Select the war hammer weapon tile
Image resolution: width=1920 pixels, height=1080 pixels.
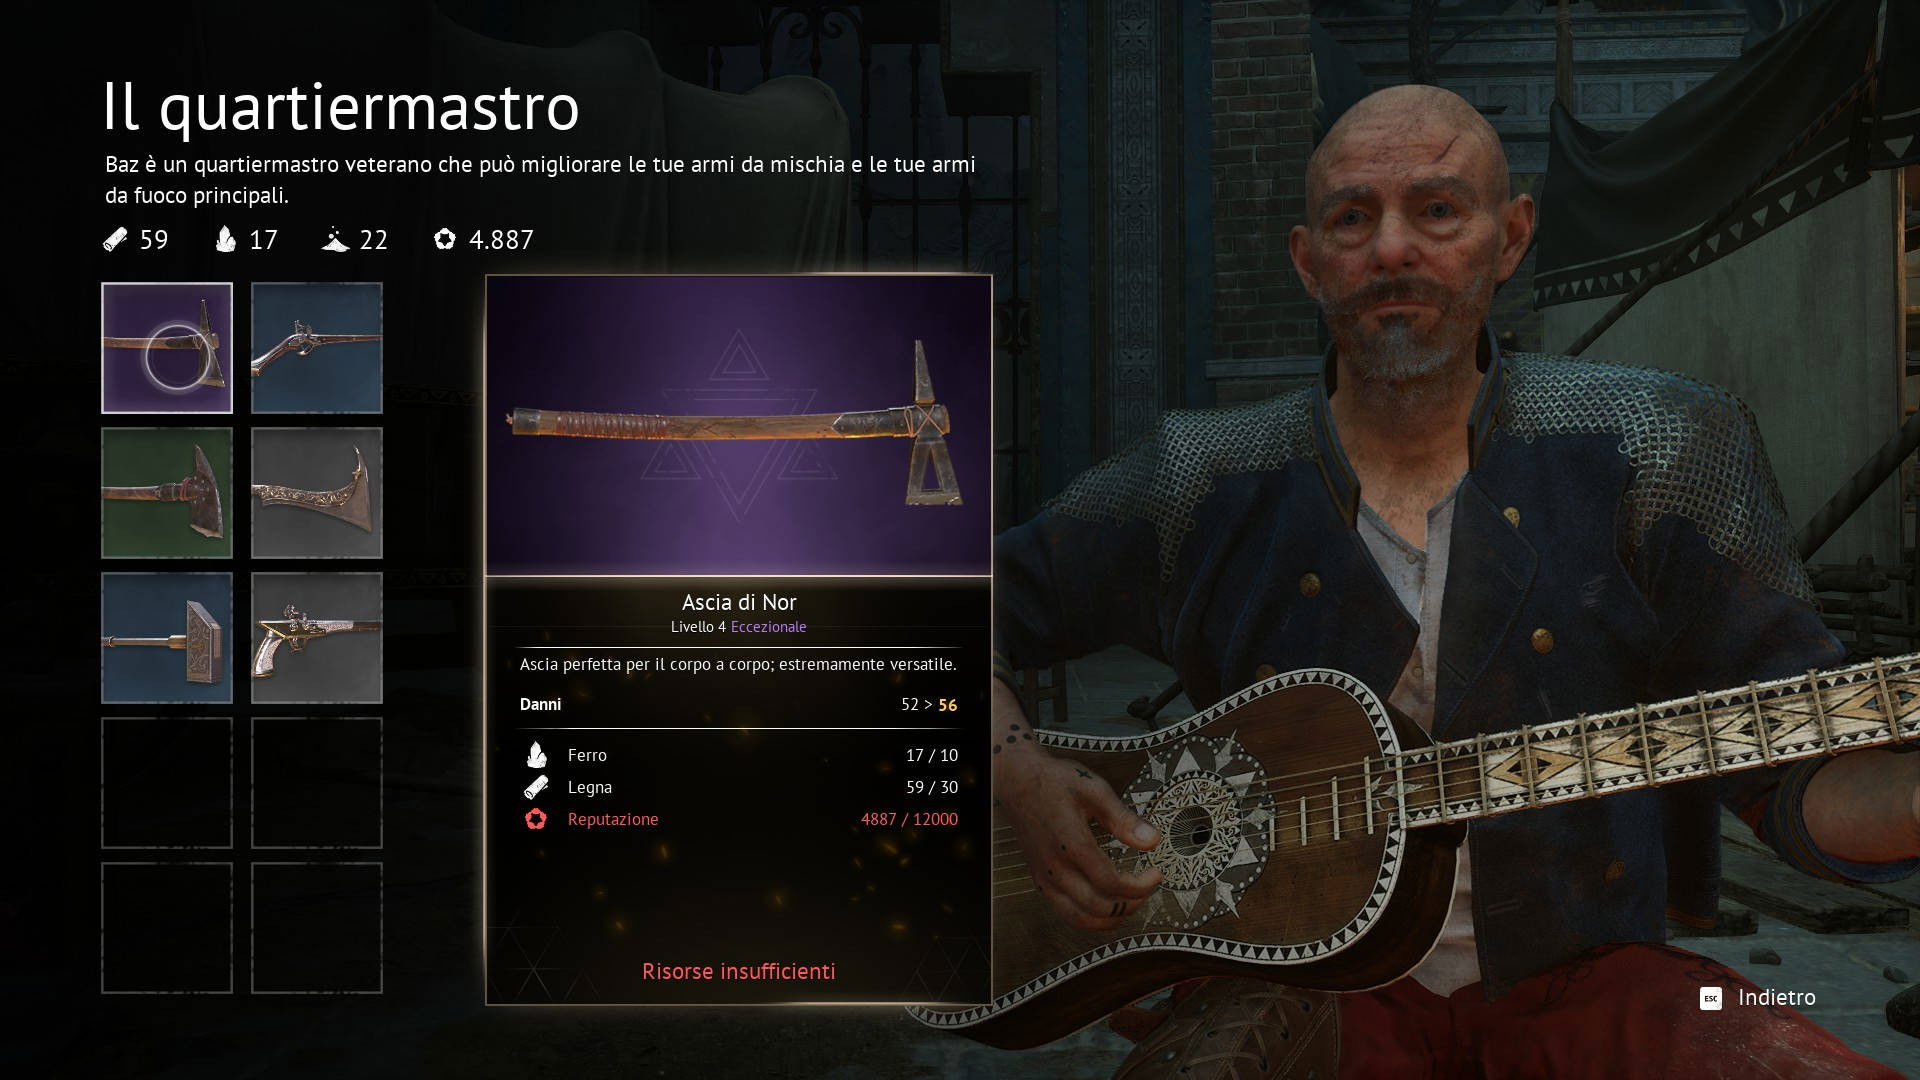167,638
